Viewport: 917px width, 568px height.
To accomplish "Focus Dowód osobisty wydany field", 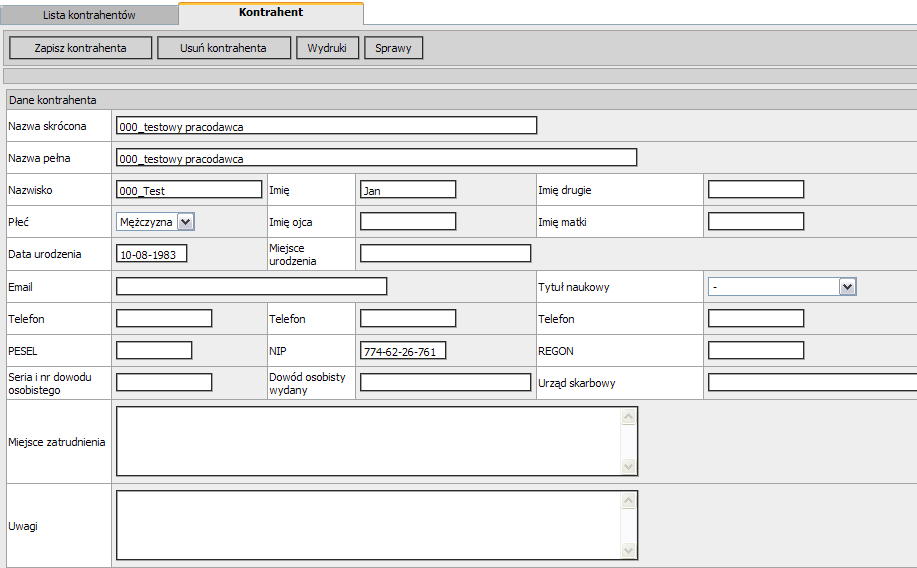I will click(445, 383).
